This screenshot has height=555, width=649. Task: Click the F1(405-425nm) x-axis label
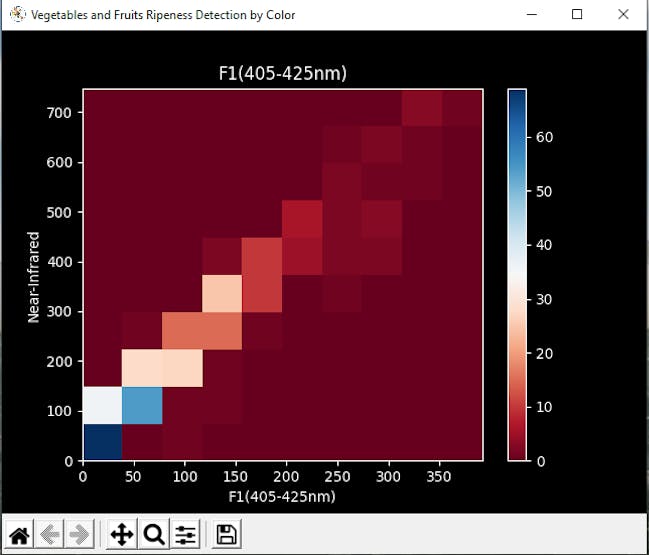282,496
